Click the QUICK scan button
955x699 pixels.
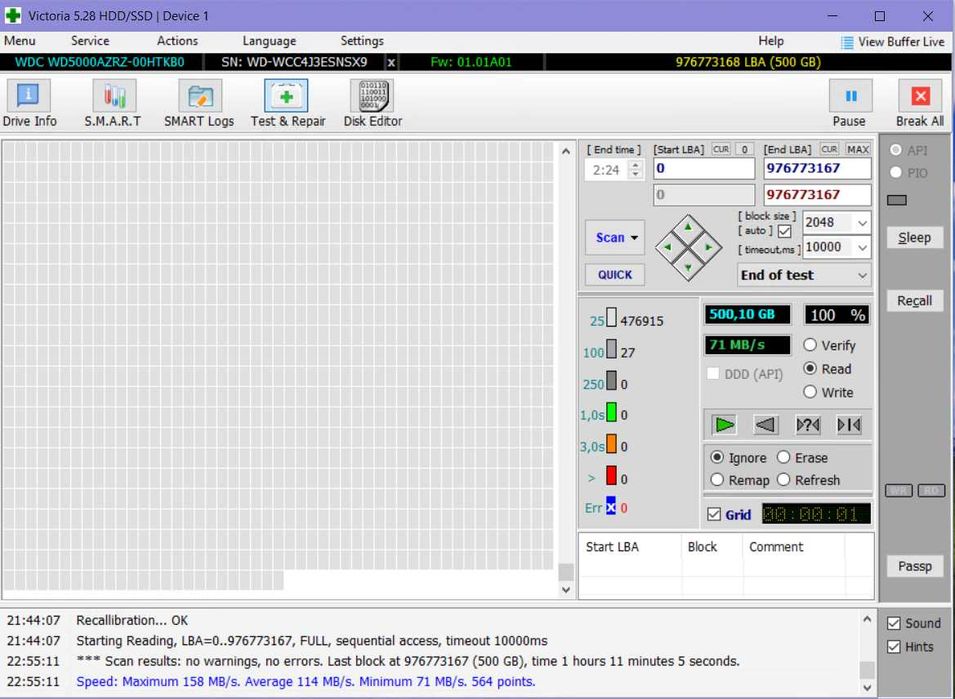614,275
